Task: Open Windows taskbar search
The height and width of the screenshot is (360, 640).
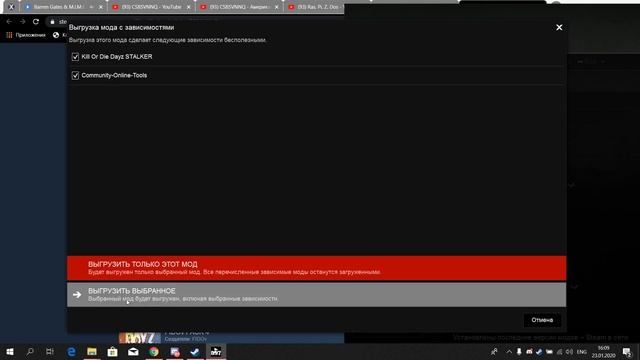Action: click(30, 351)
